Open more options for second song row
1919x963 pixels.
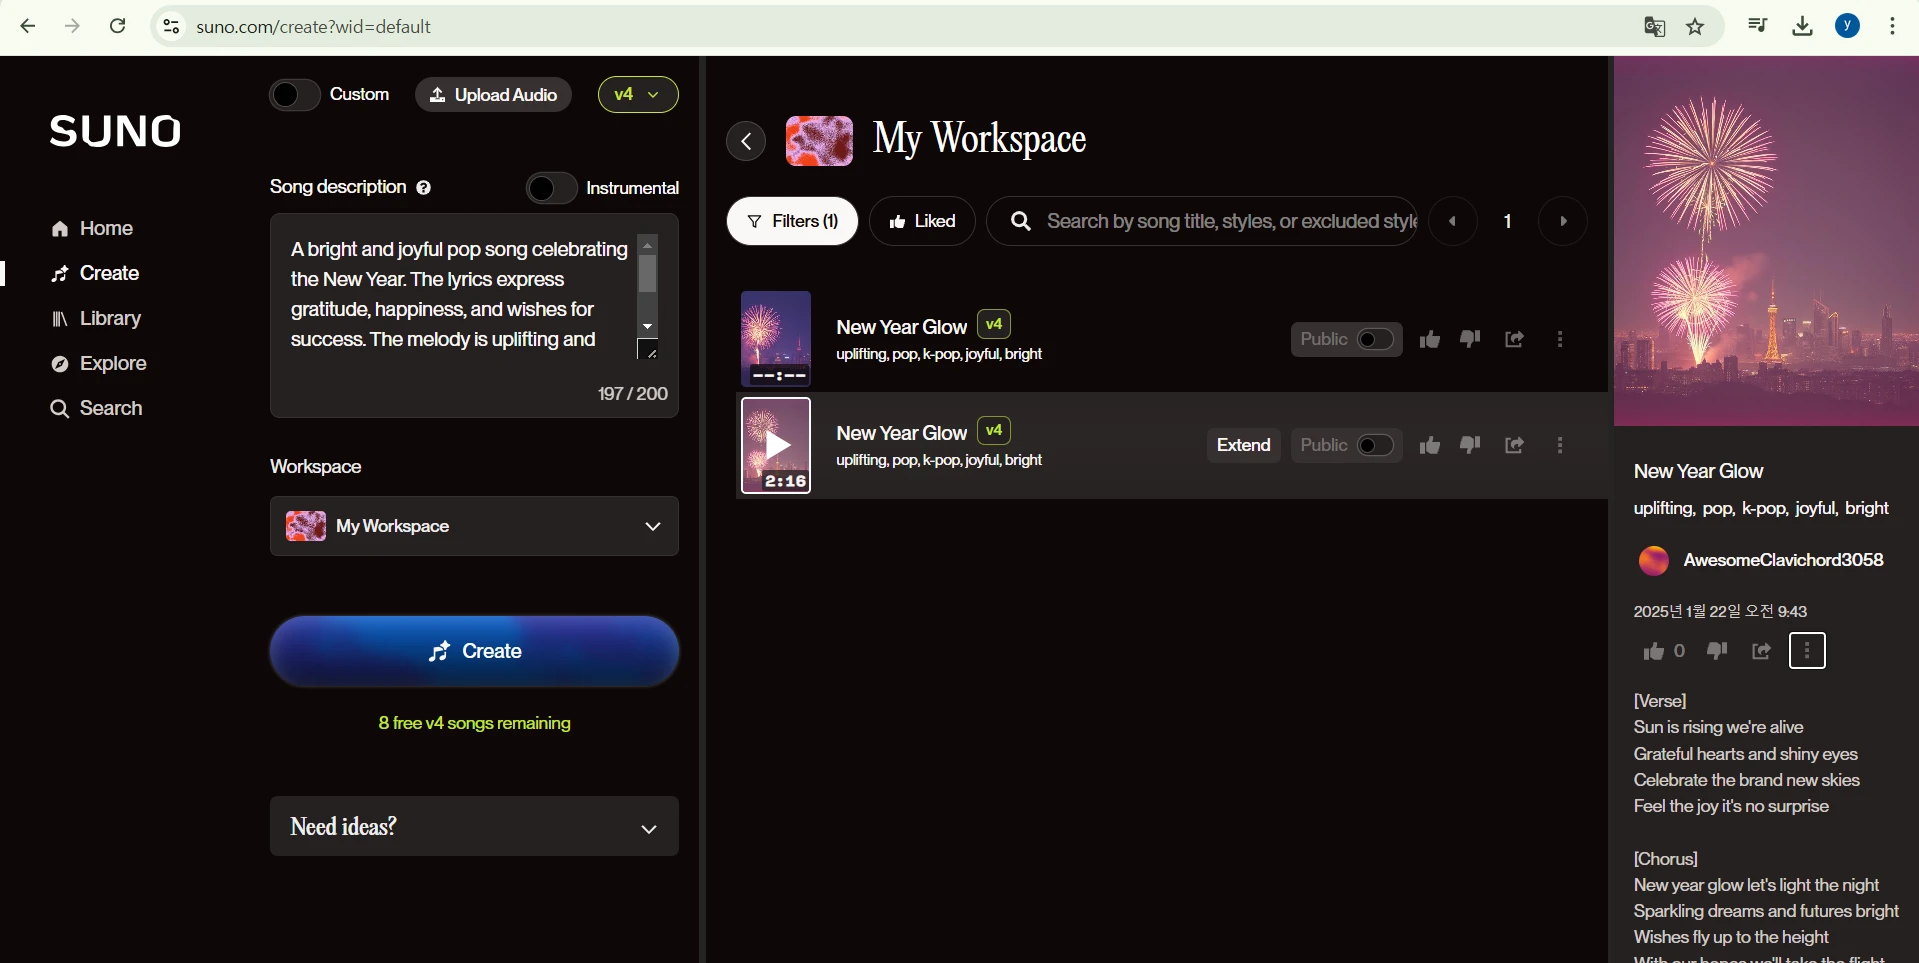coord(1560,445)
